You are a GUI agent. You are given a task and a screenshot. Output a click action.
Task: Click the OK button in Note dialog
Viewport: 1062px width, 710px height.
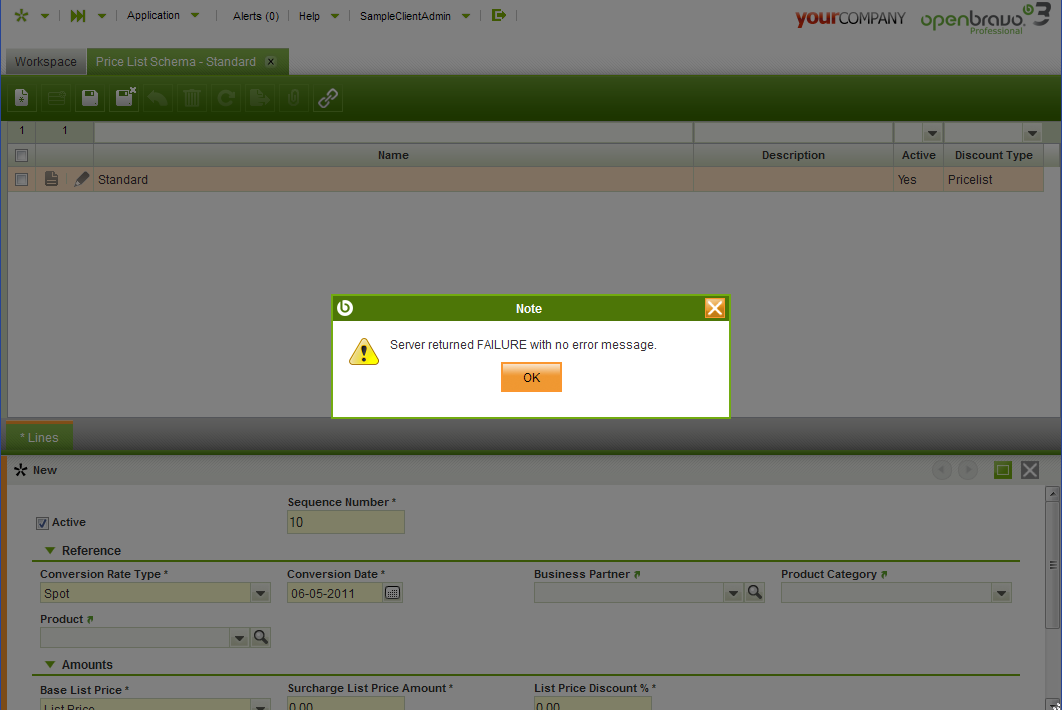(531, 377)
